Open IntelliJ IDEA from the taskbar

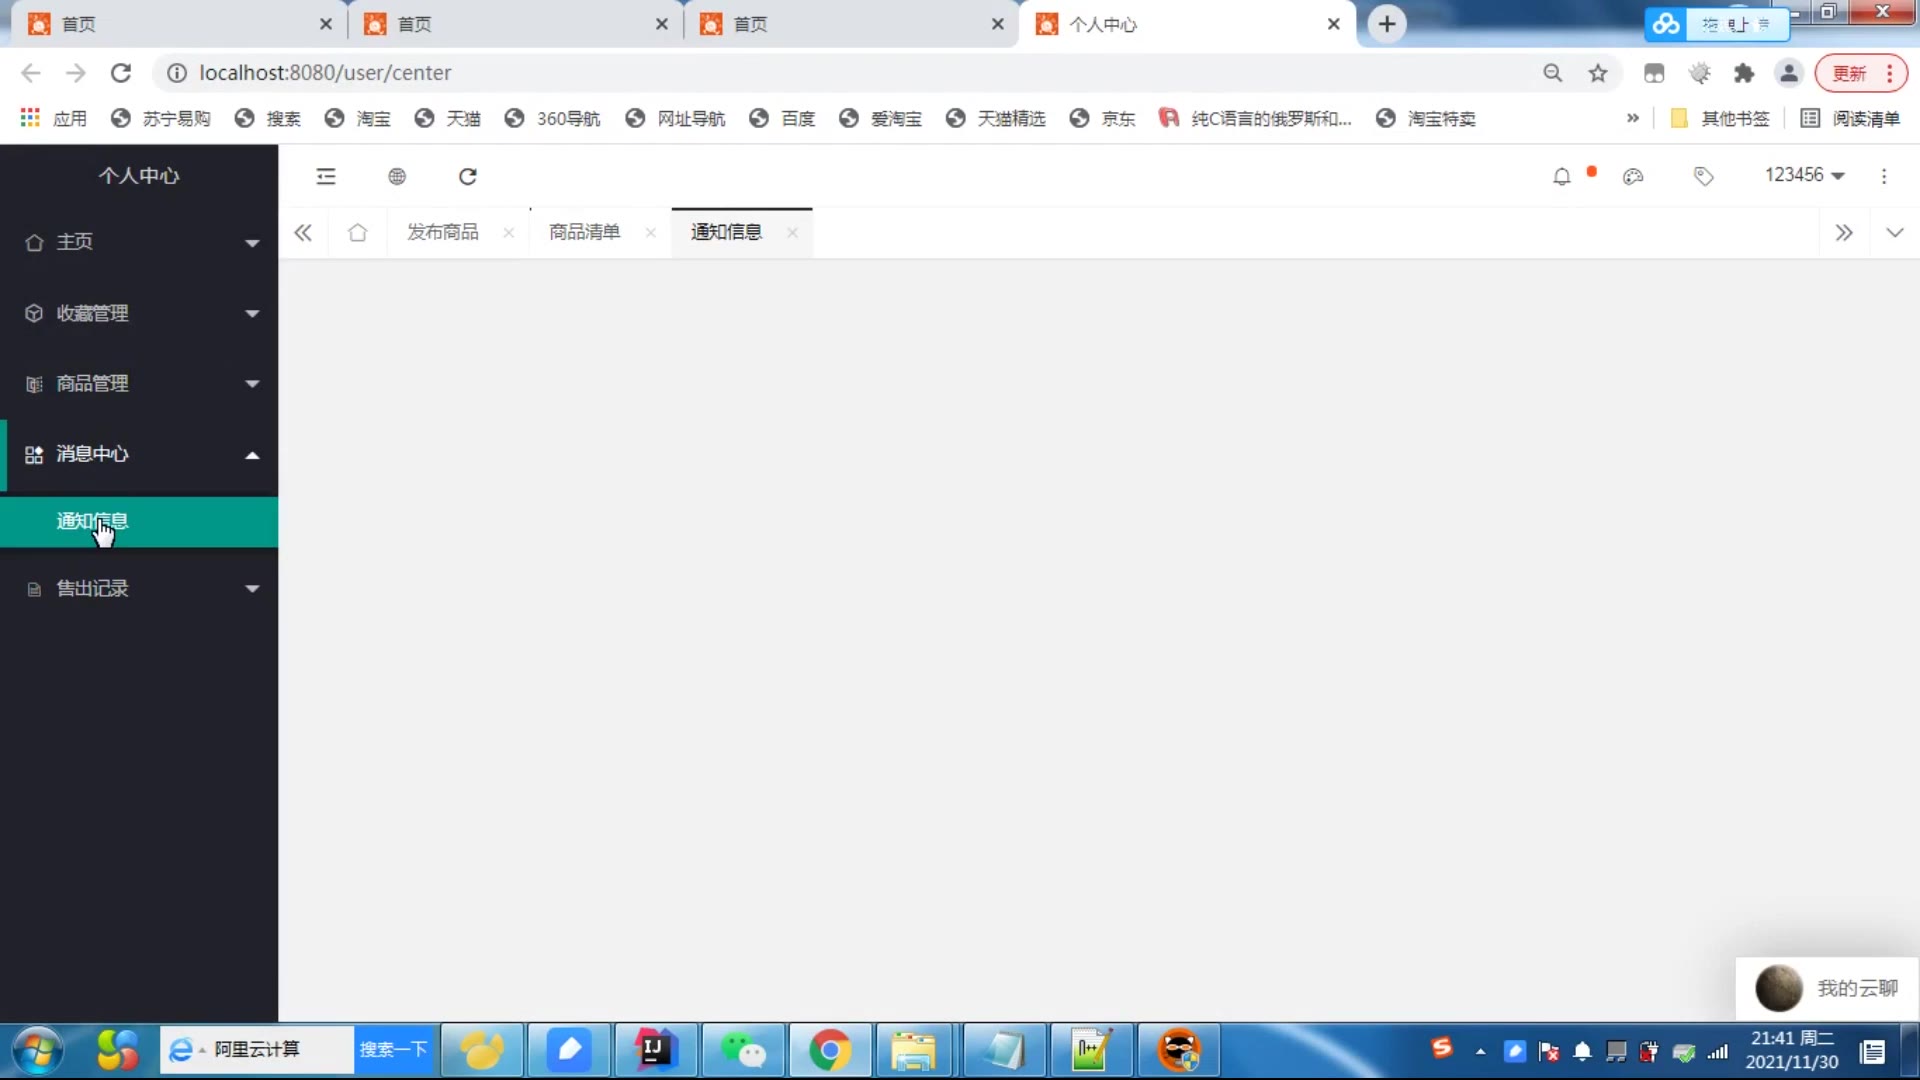point(655,1050)
